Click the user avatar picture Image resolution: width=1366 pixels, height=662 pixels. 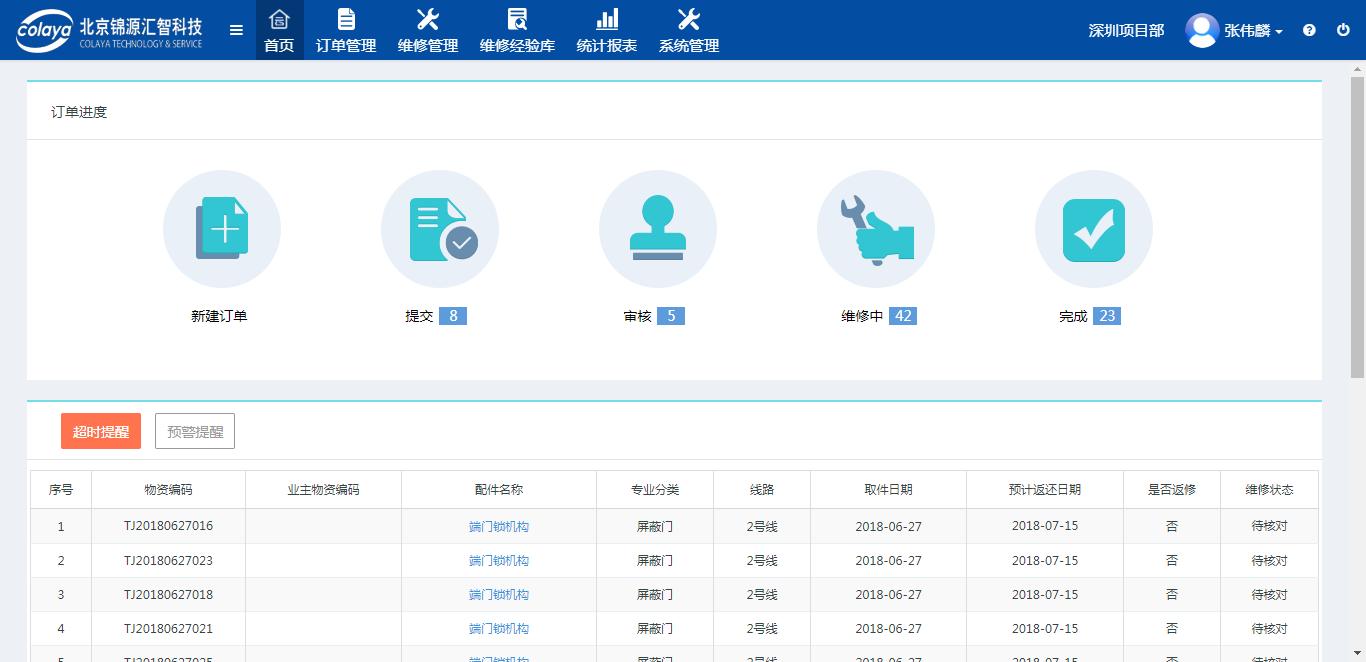coord(1201,30)
